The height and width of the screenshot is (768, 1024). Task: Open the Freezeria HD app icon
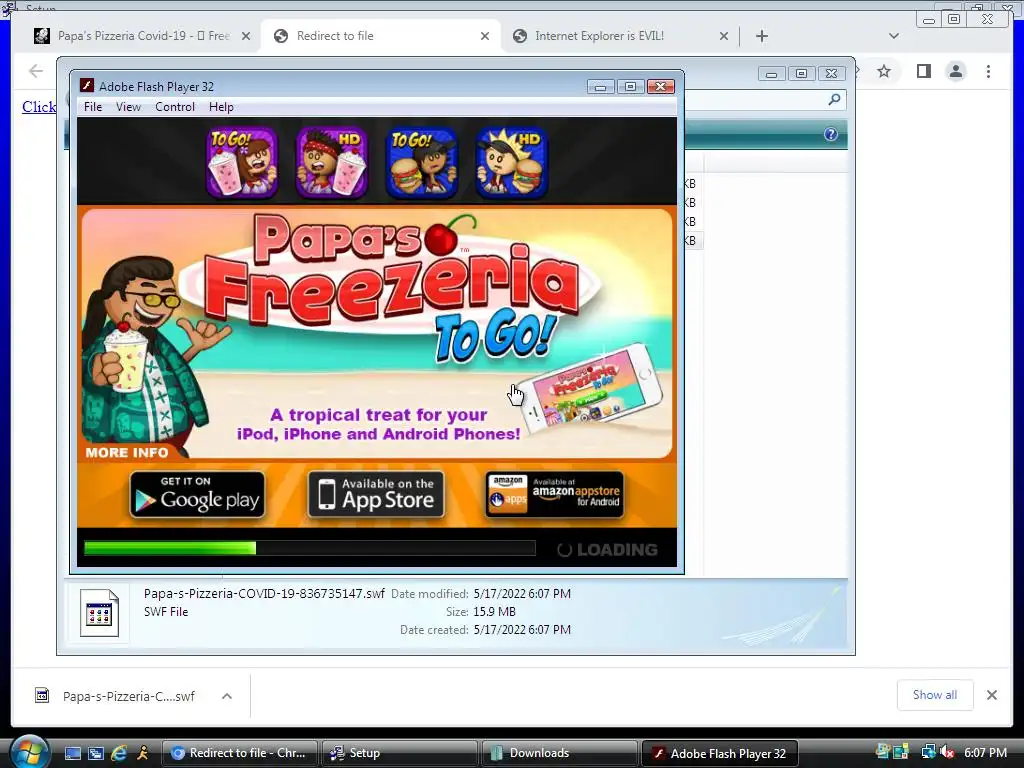332,163
